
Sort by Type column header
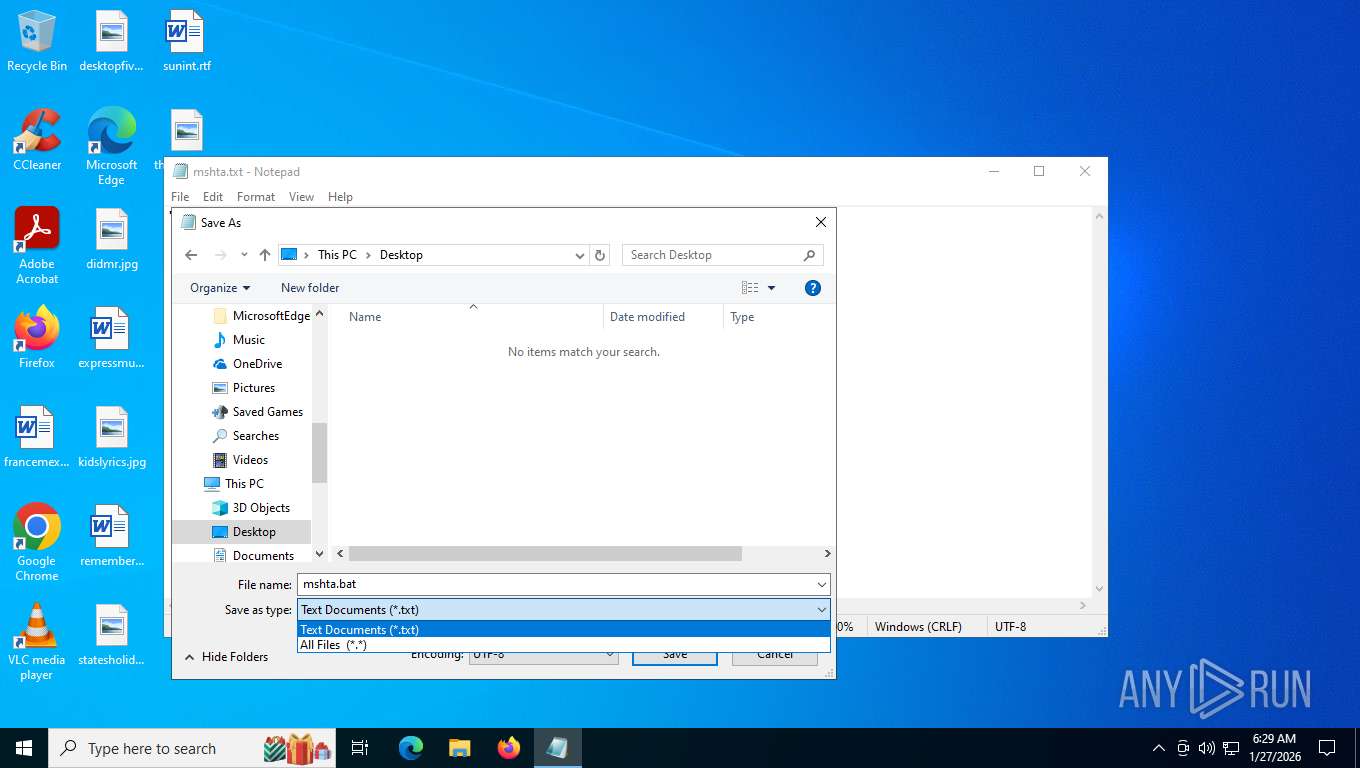click(x=742, y=317)
